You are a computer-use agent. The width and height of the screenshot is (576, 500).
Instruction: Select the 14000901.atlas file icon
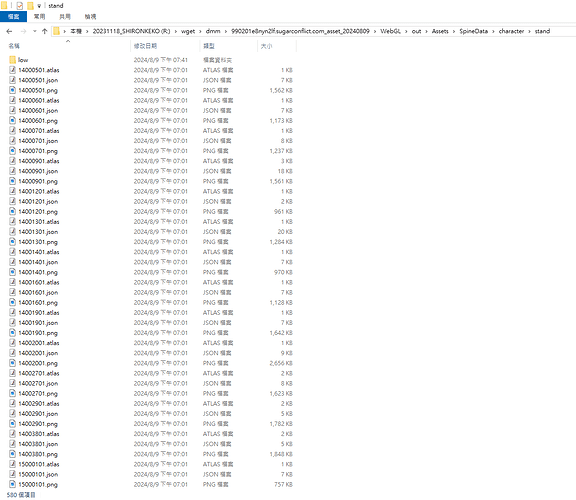12,161
